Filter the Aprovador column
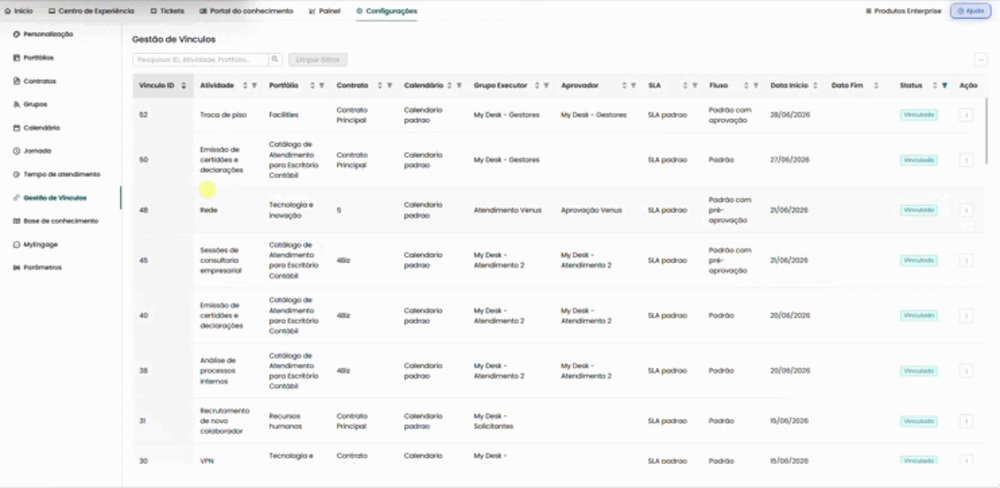Viewport: 1000px width, 488px height. point(633,85)
